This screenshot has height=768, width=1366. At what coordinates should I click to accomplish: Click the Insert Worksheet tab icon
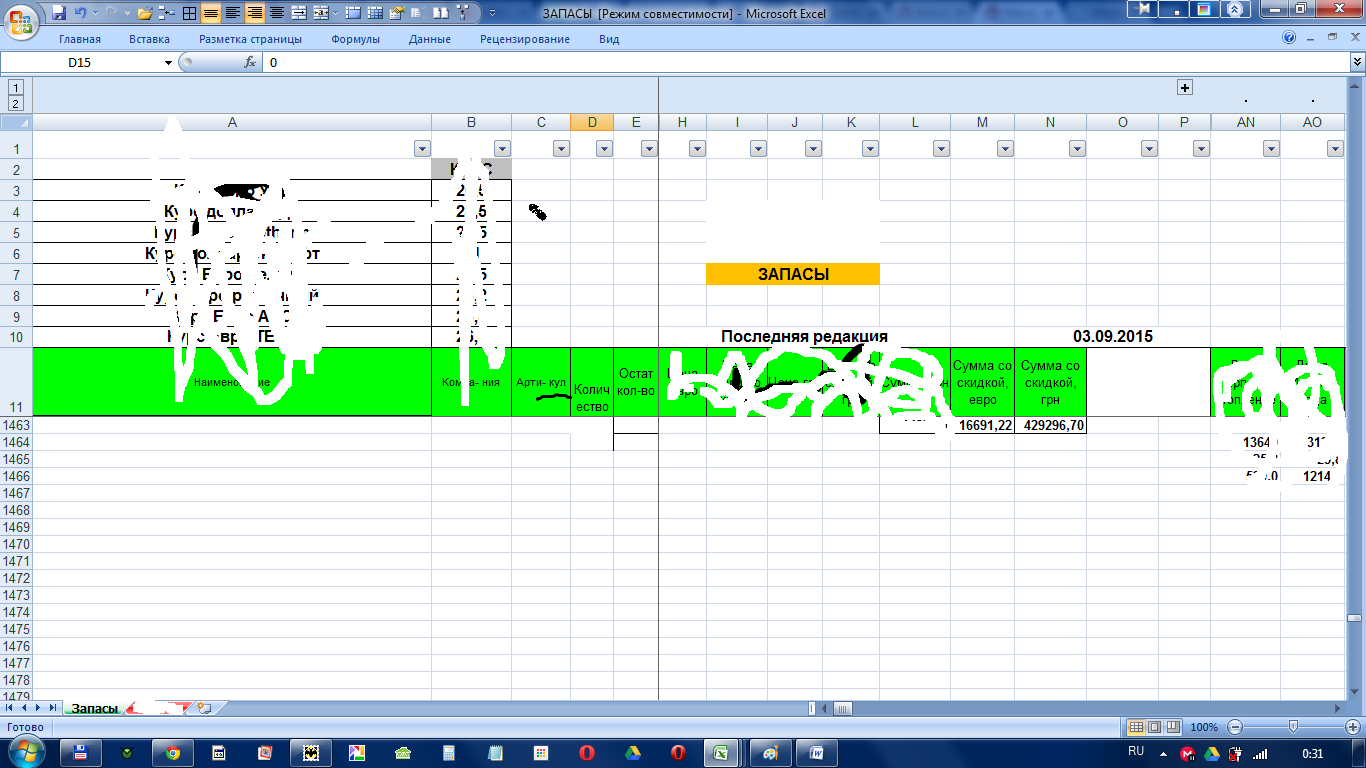[204, 708]
